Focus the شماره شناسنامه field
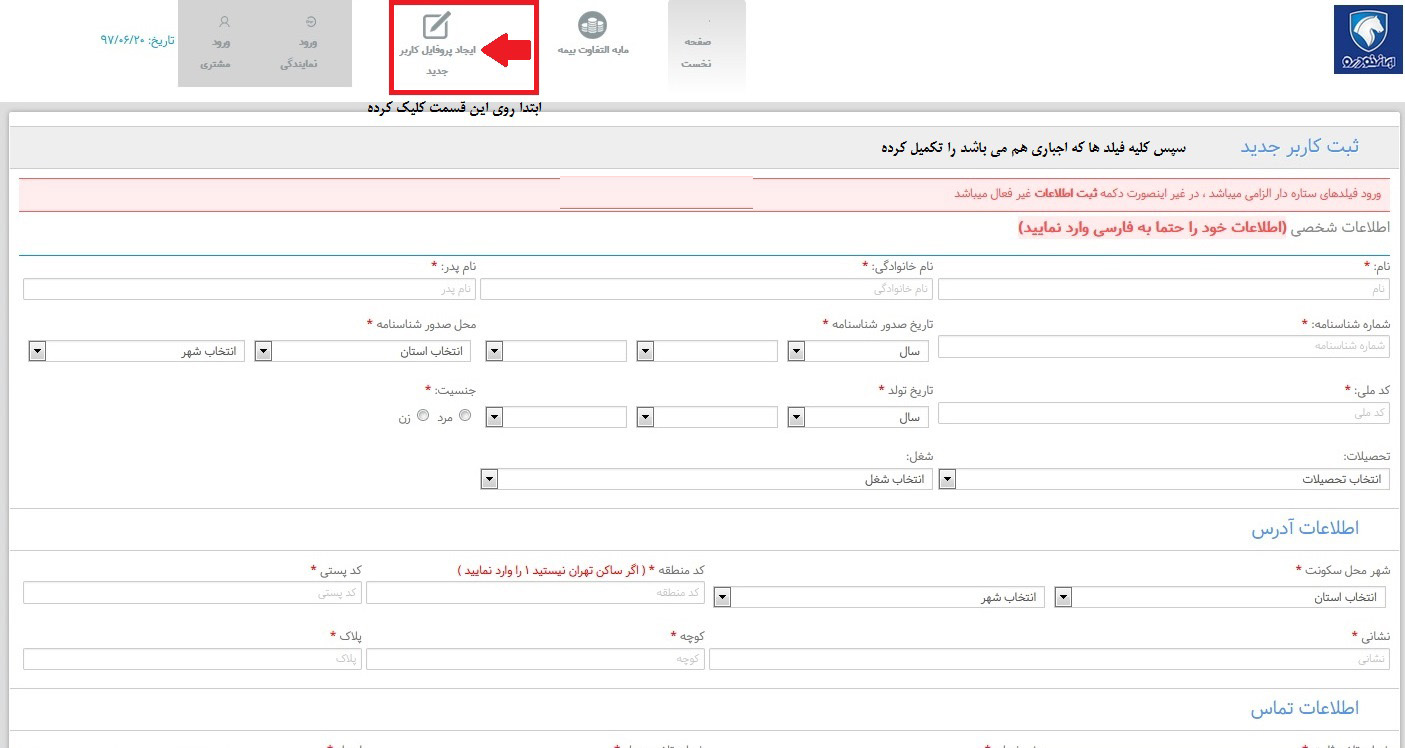 tap(1164, 347)
